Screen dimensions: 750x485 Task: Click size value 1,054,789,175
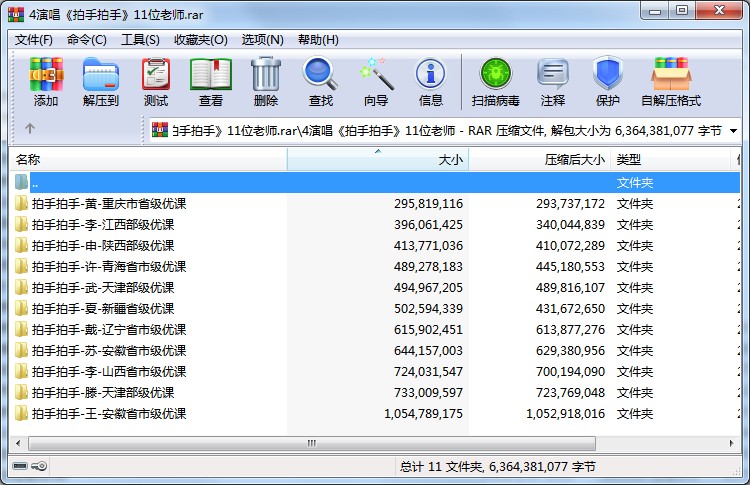coord(423,414)
